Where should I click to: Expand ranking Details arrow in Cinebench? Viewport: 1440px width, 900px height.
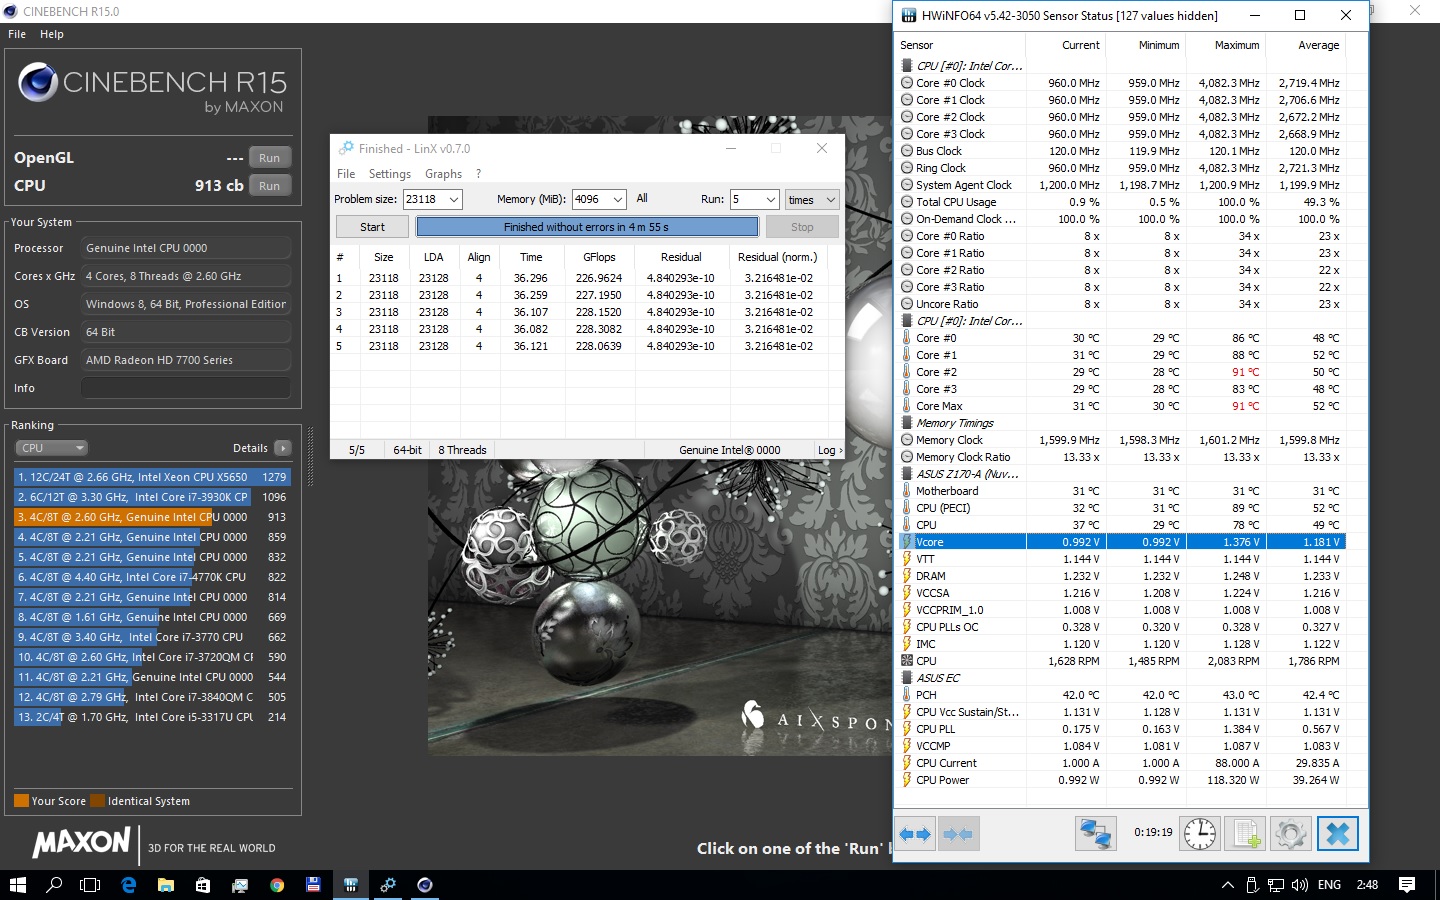(283, 448)
